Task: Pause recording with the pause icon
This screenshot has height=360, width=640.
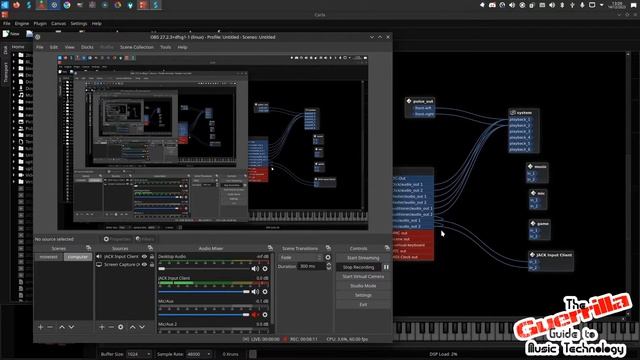Action: pos(386,267)
